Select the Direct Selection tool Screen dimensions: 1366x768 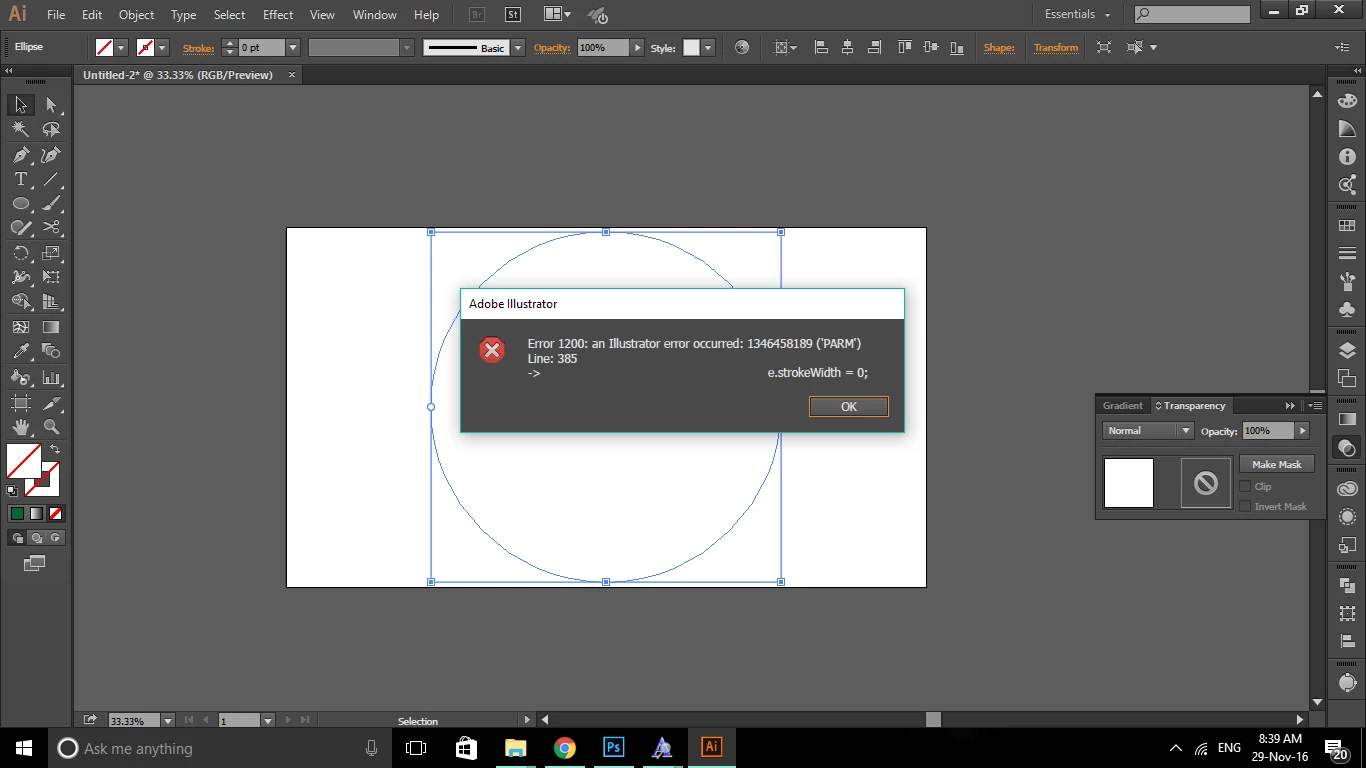pyautogui.click(x=51, y=104)
